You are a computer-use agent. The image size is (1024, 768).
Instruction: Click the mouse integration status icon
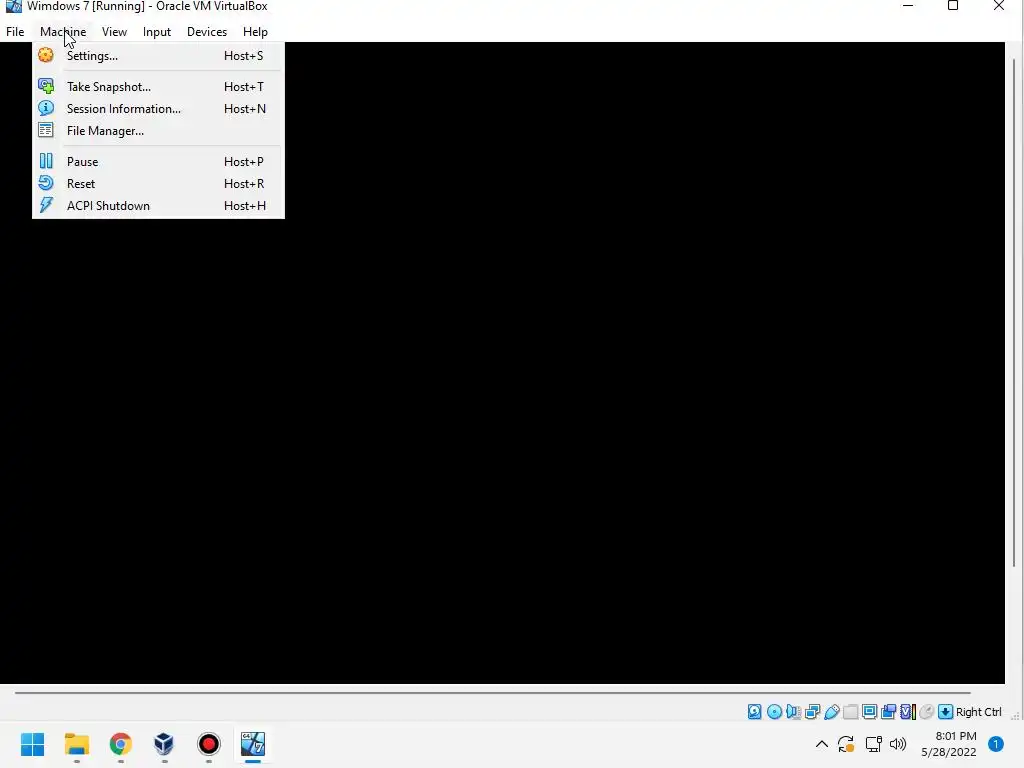pos(926,712)
